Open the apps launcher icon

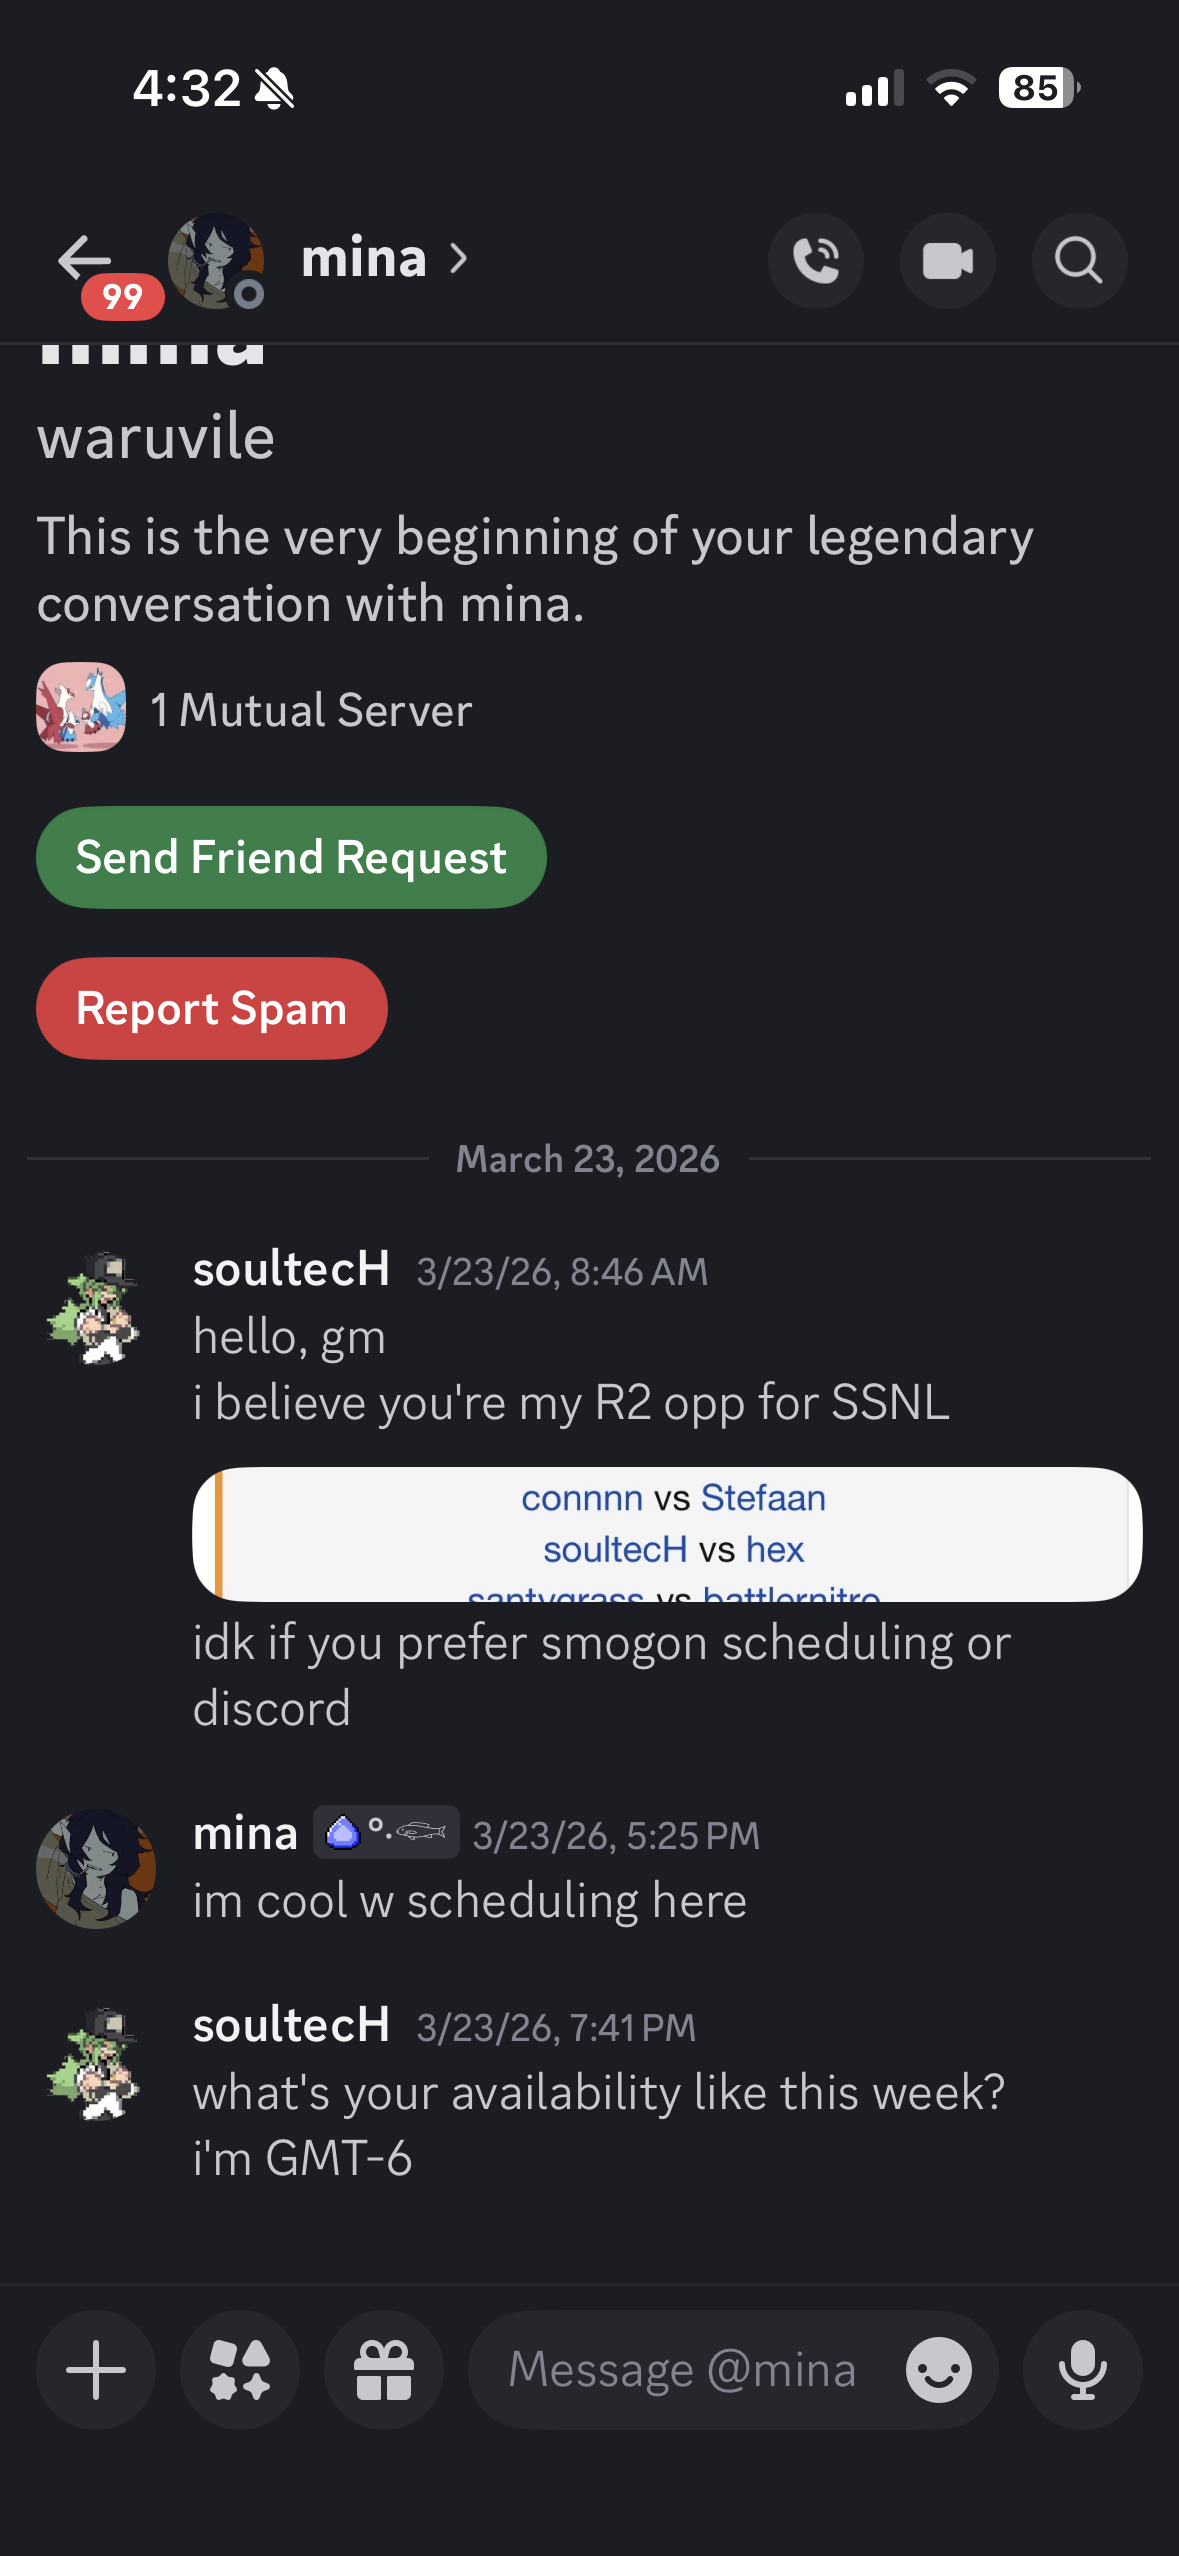[240, 2369]
